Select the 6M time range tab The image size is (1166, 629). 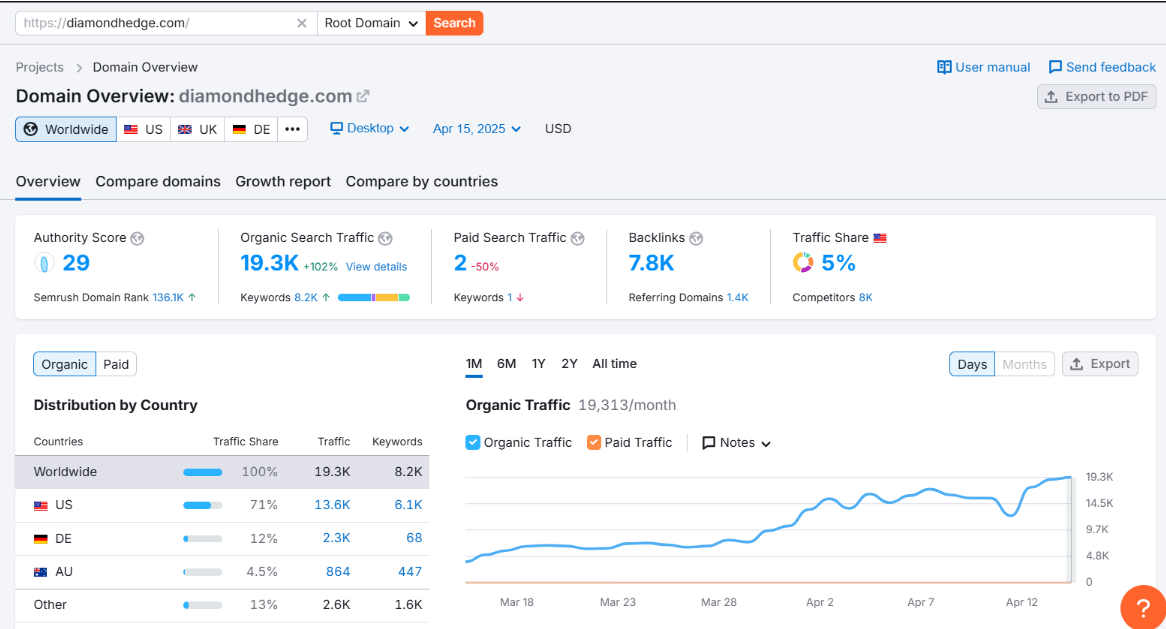[506, 364]
